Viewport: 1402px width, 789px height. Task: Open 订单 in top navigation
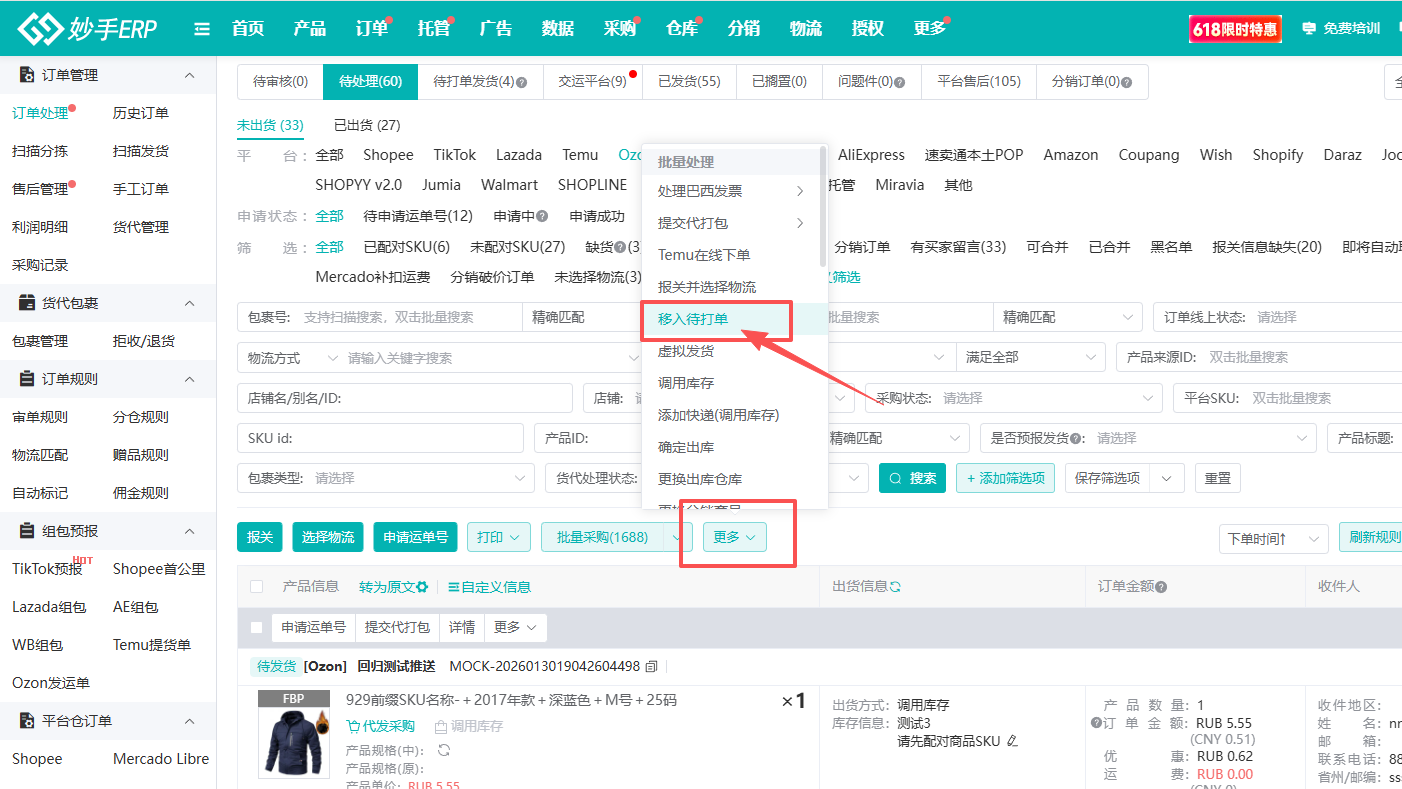(x=371, y=28)
